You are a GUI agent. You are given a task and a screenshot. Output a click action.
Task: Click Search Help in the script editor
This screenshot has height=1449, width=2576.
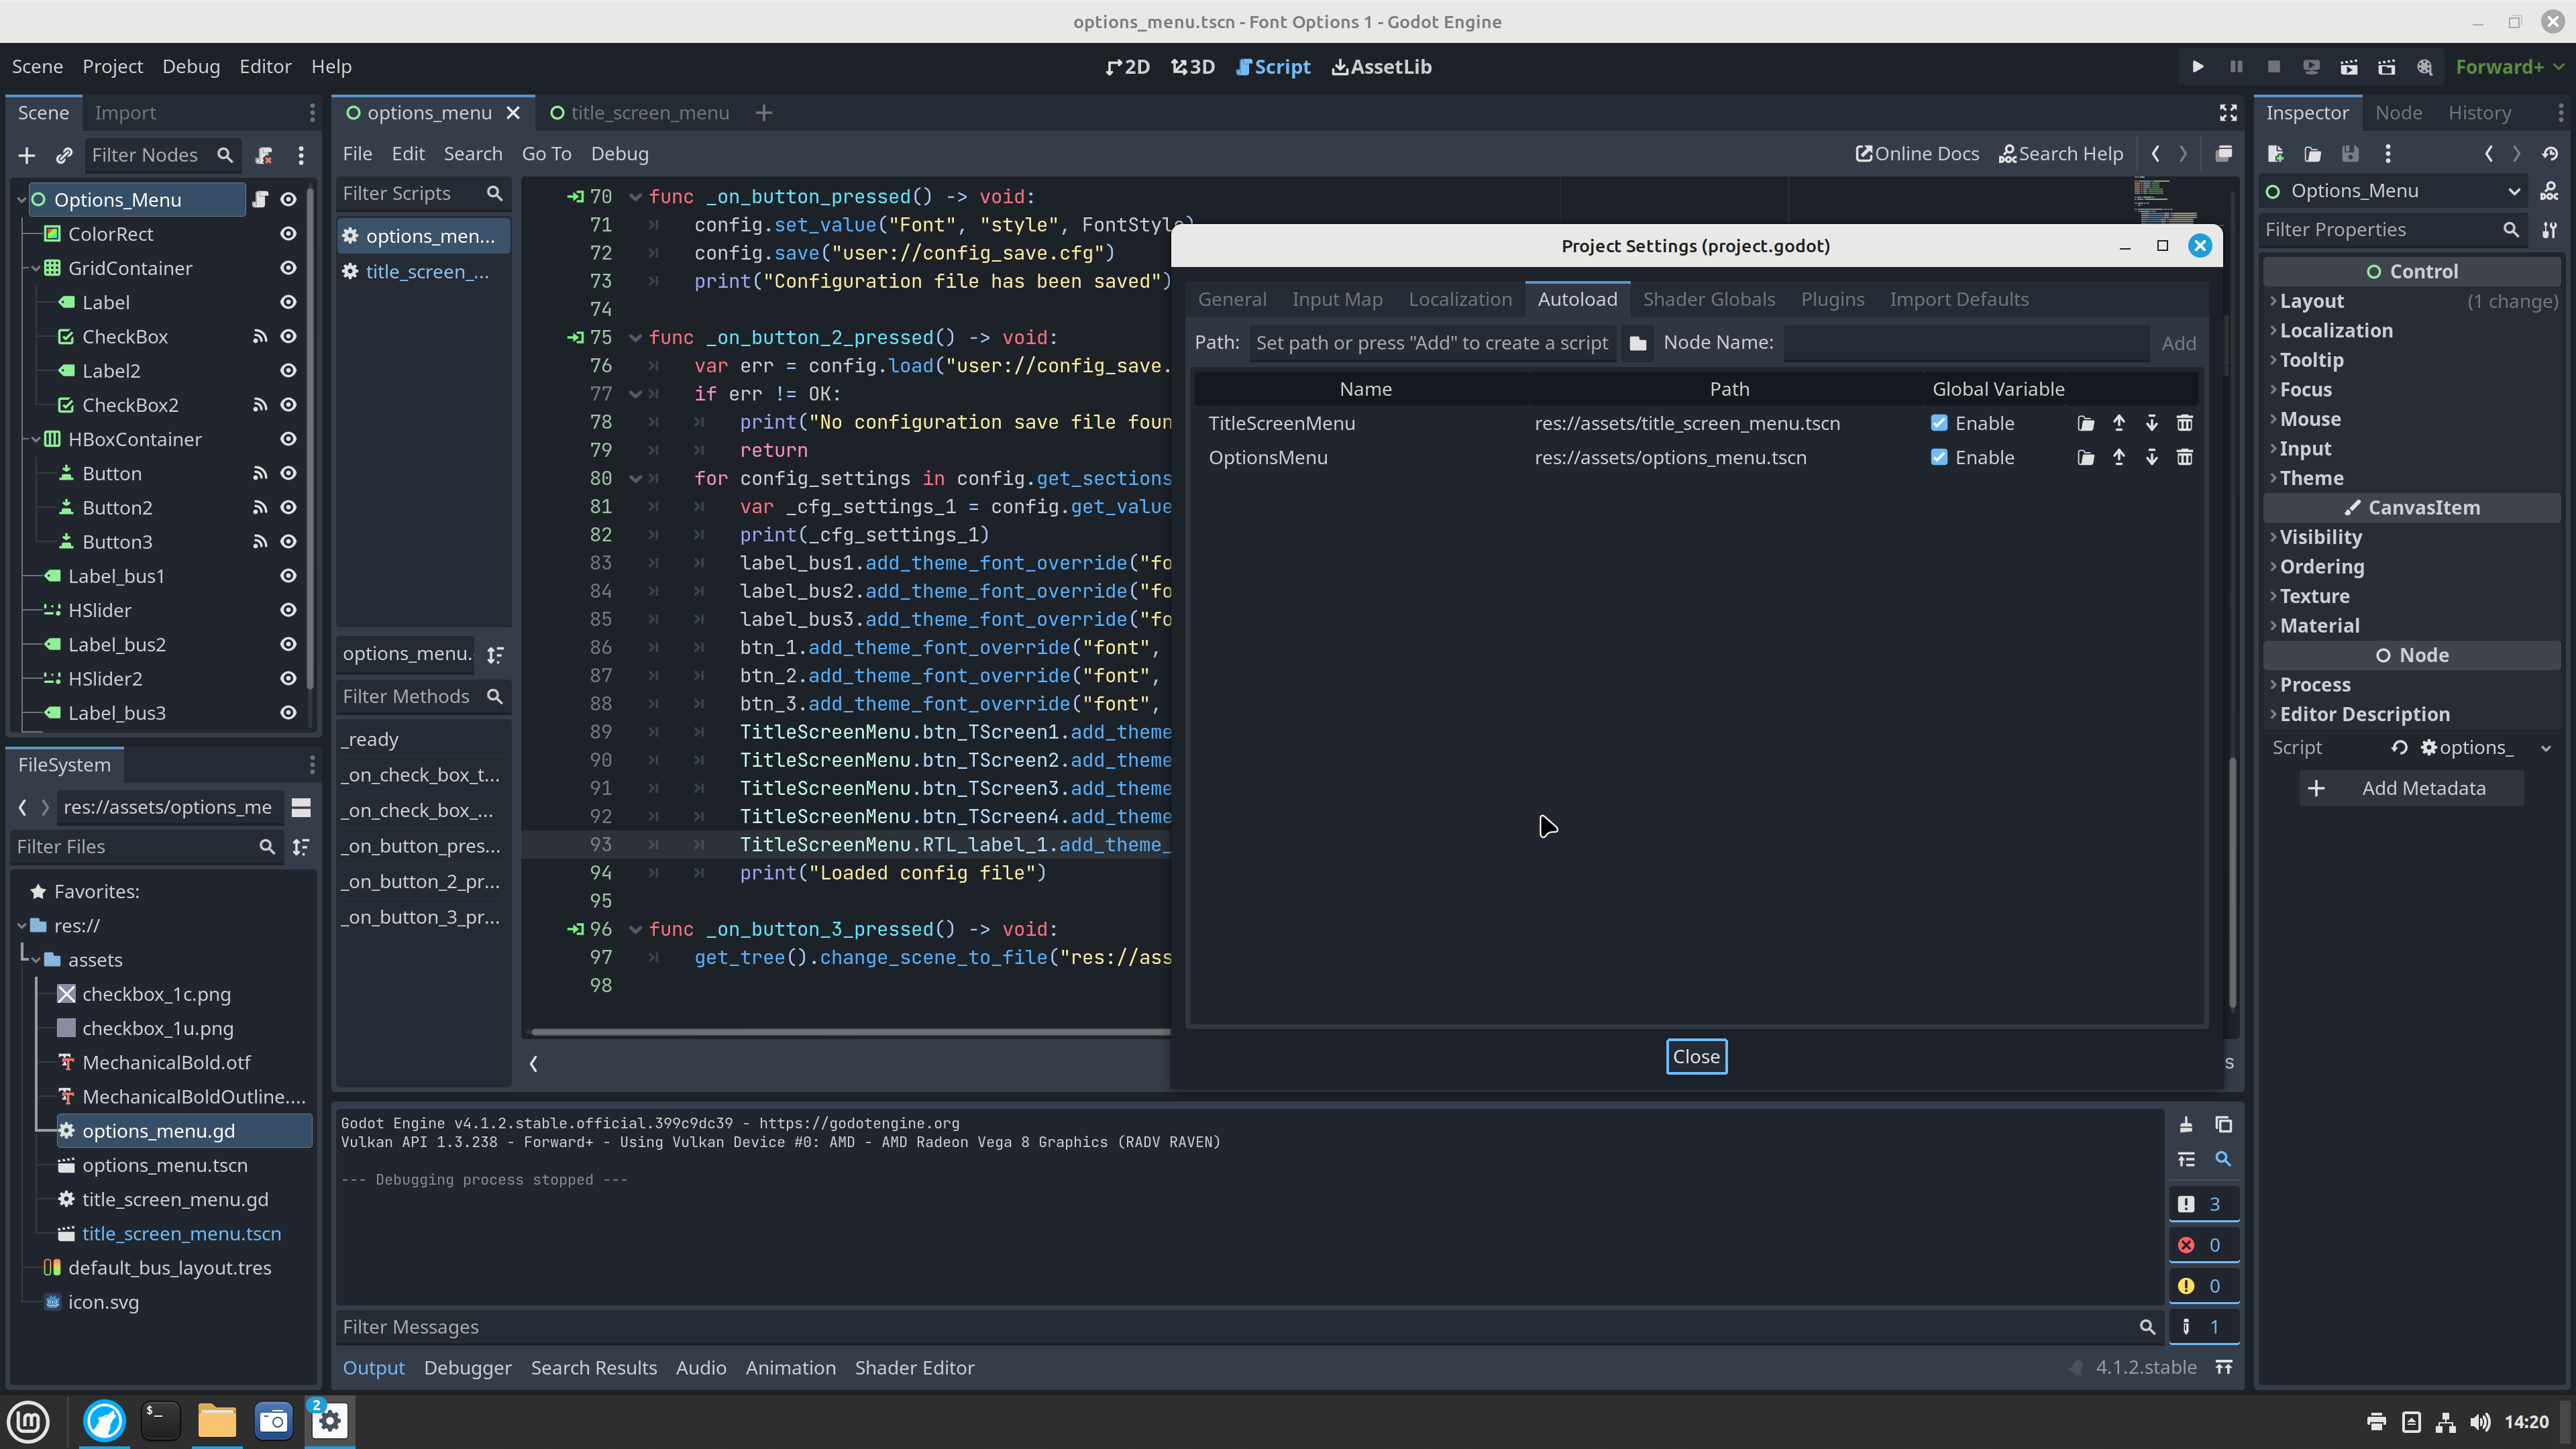pos(2061,154)
